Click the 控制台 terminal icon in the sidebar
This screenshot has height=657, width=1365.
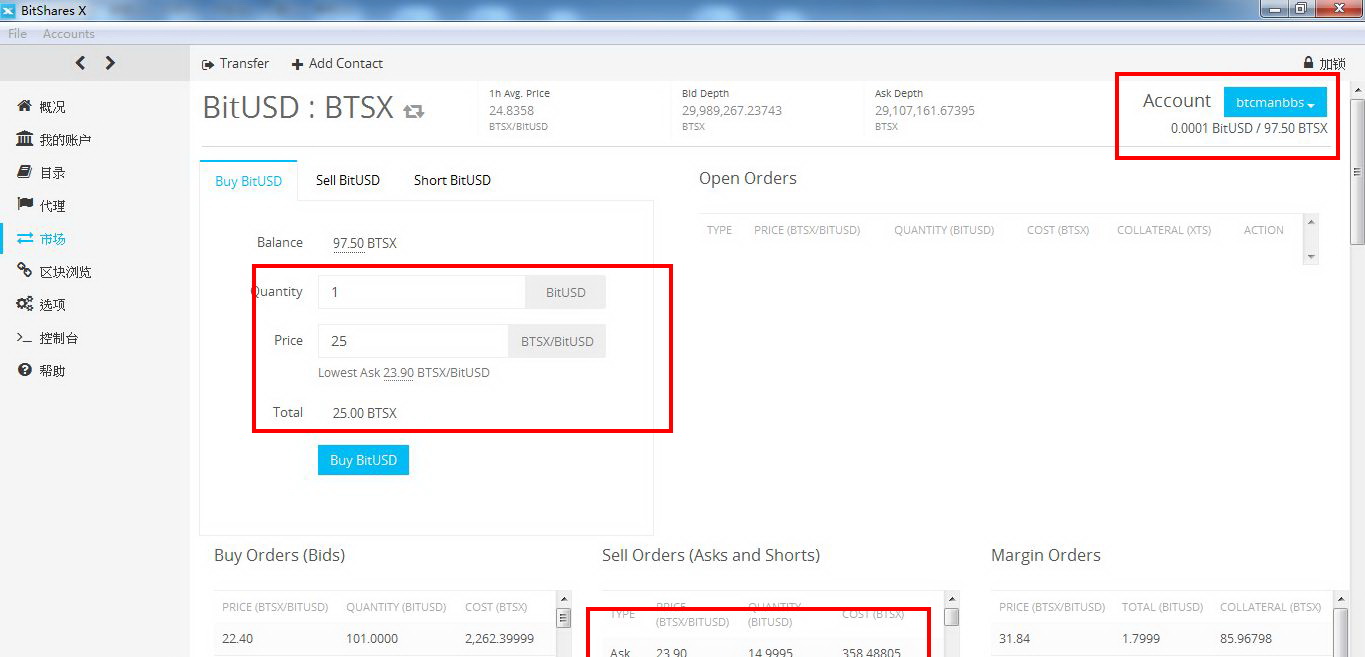pyautogui.click(x=25, y=338)
